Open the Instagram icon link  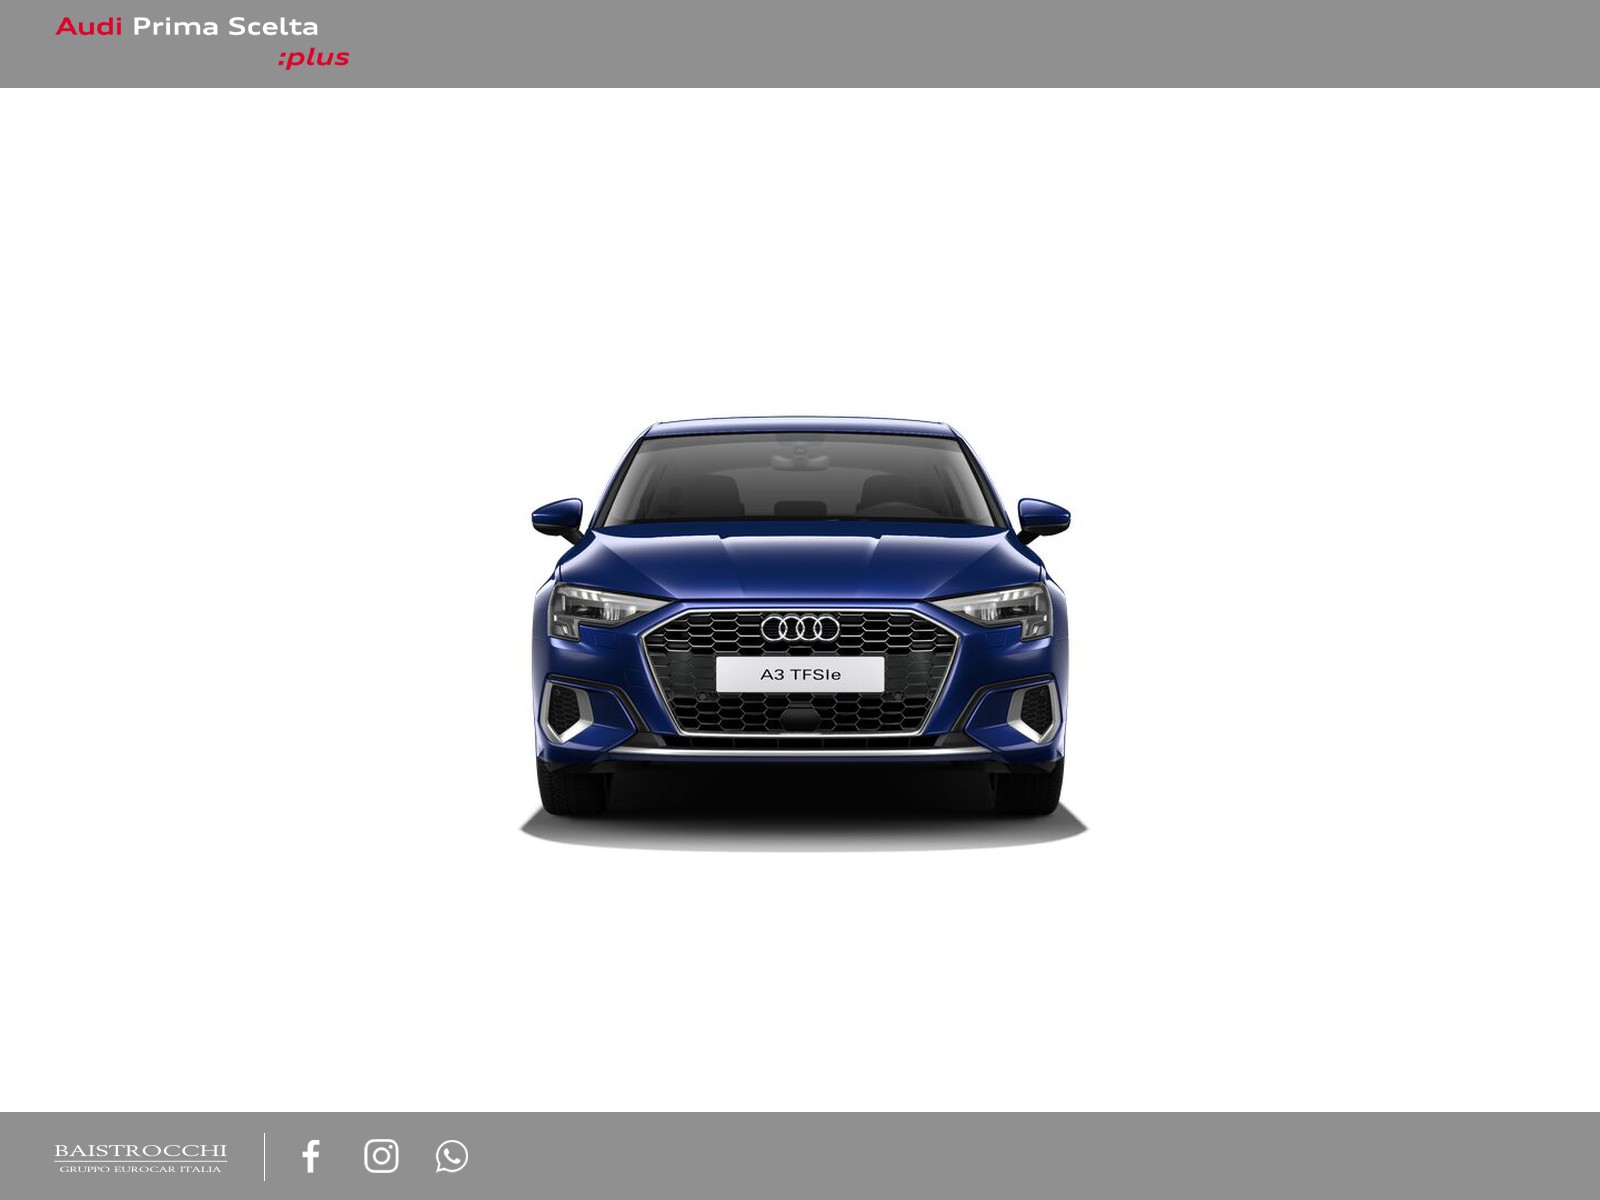[381, 1156]
